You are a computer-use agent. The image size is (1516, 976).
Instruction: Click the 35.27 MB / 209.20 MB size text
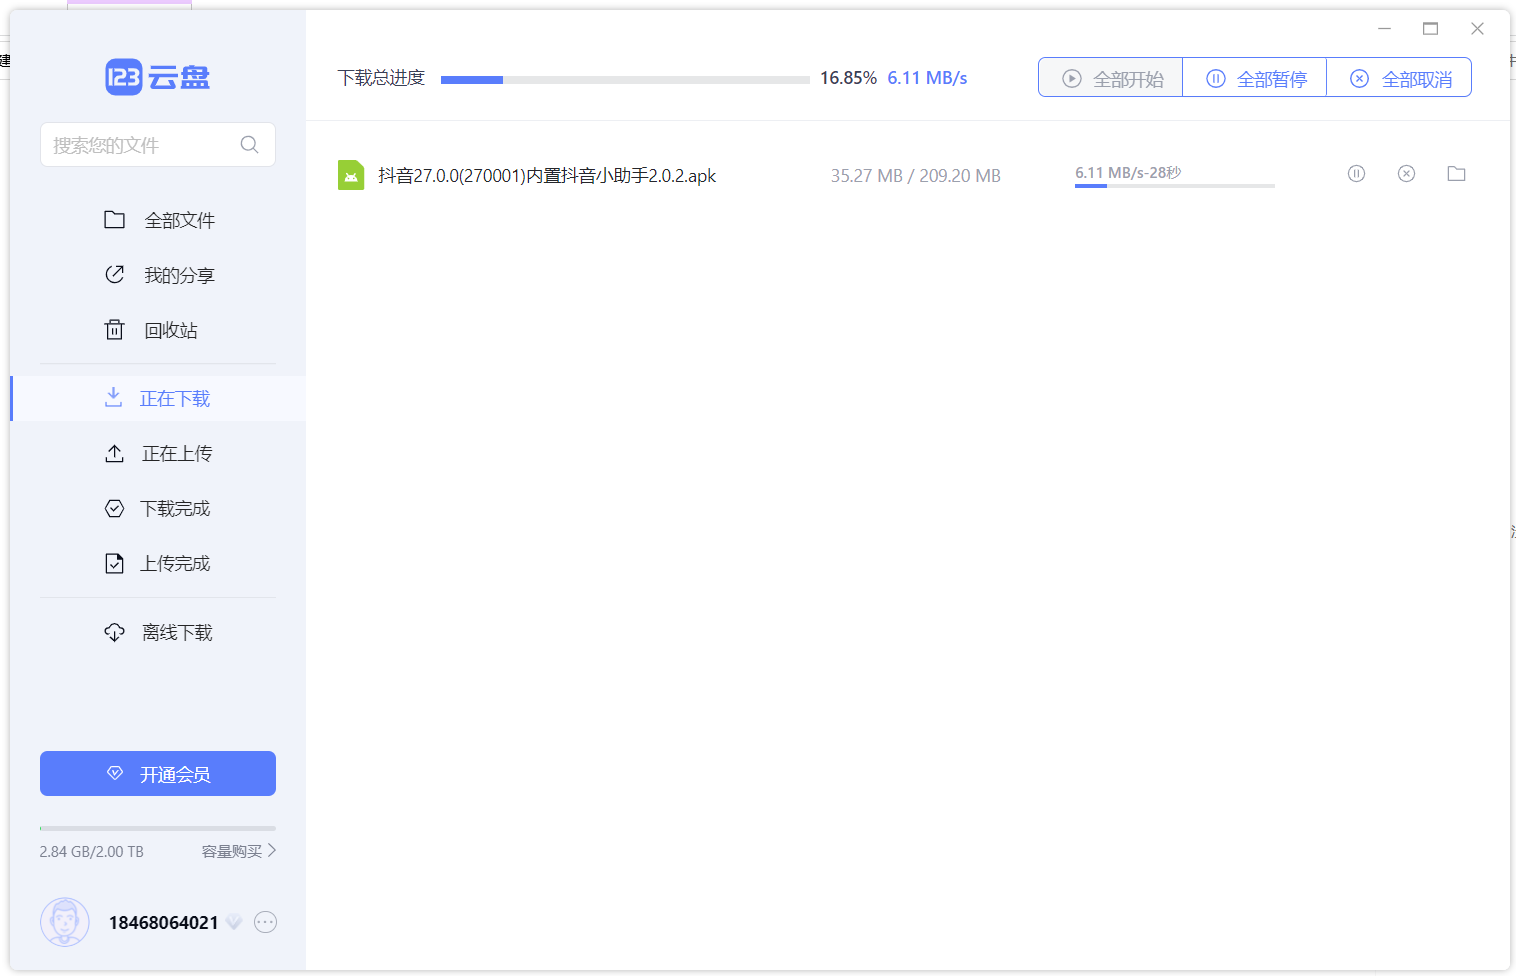point(915,176)
